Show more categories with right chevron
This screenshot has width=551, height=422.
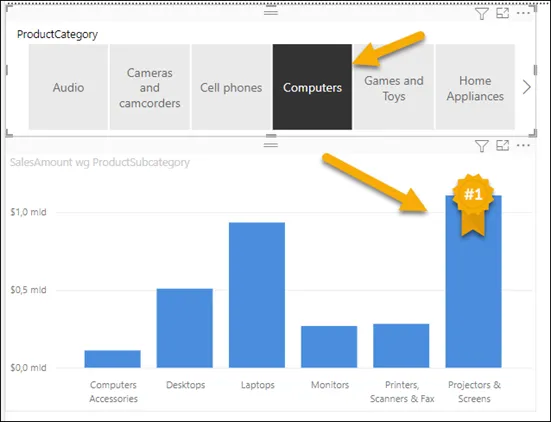[526, 87]
